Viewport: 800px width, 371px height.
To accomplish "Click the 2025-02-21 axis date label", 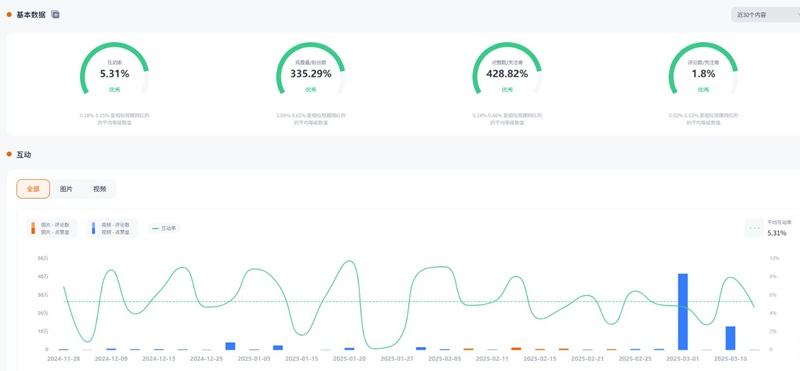I will 588,359.
